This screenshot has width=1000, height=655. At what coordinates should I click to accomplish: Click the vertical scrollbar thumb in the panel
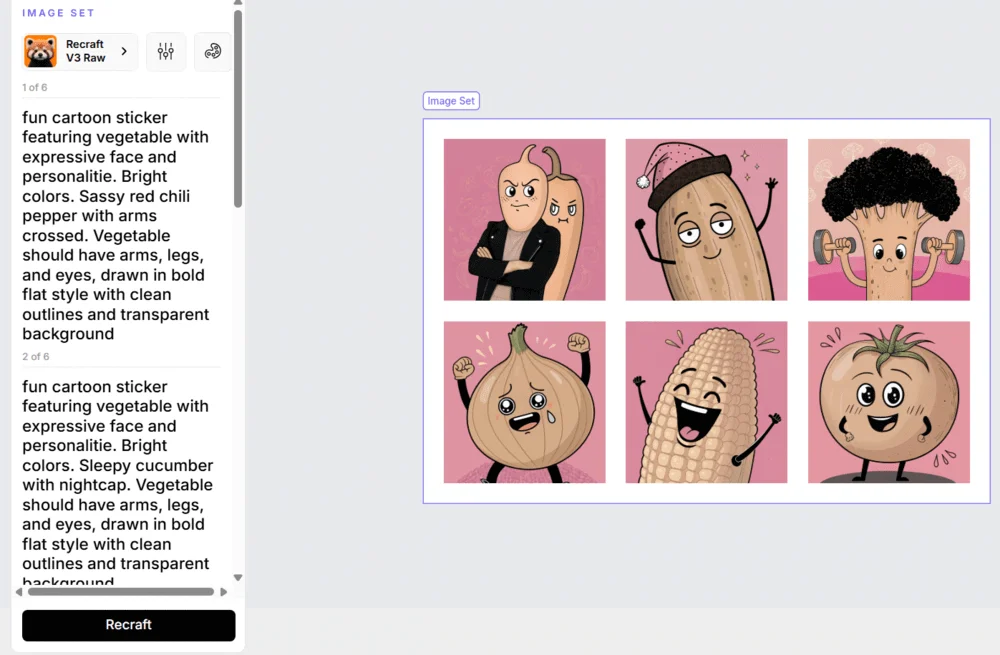238,108
